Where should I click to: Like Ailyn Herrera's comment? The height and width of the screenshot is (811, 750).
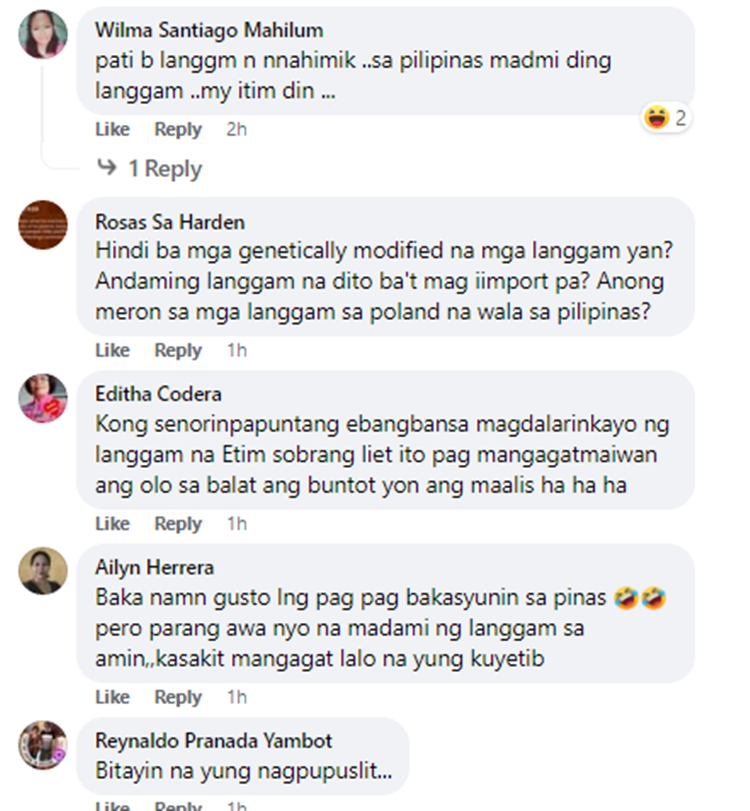[112, 697]
